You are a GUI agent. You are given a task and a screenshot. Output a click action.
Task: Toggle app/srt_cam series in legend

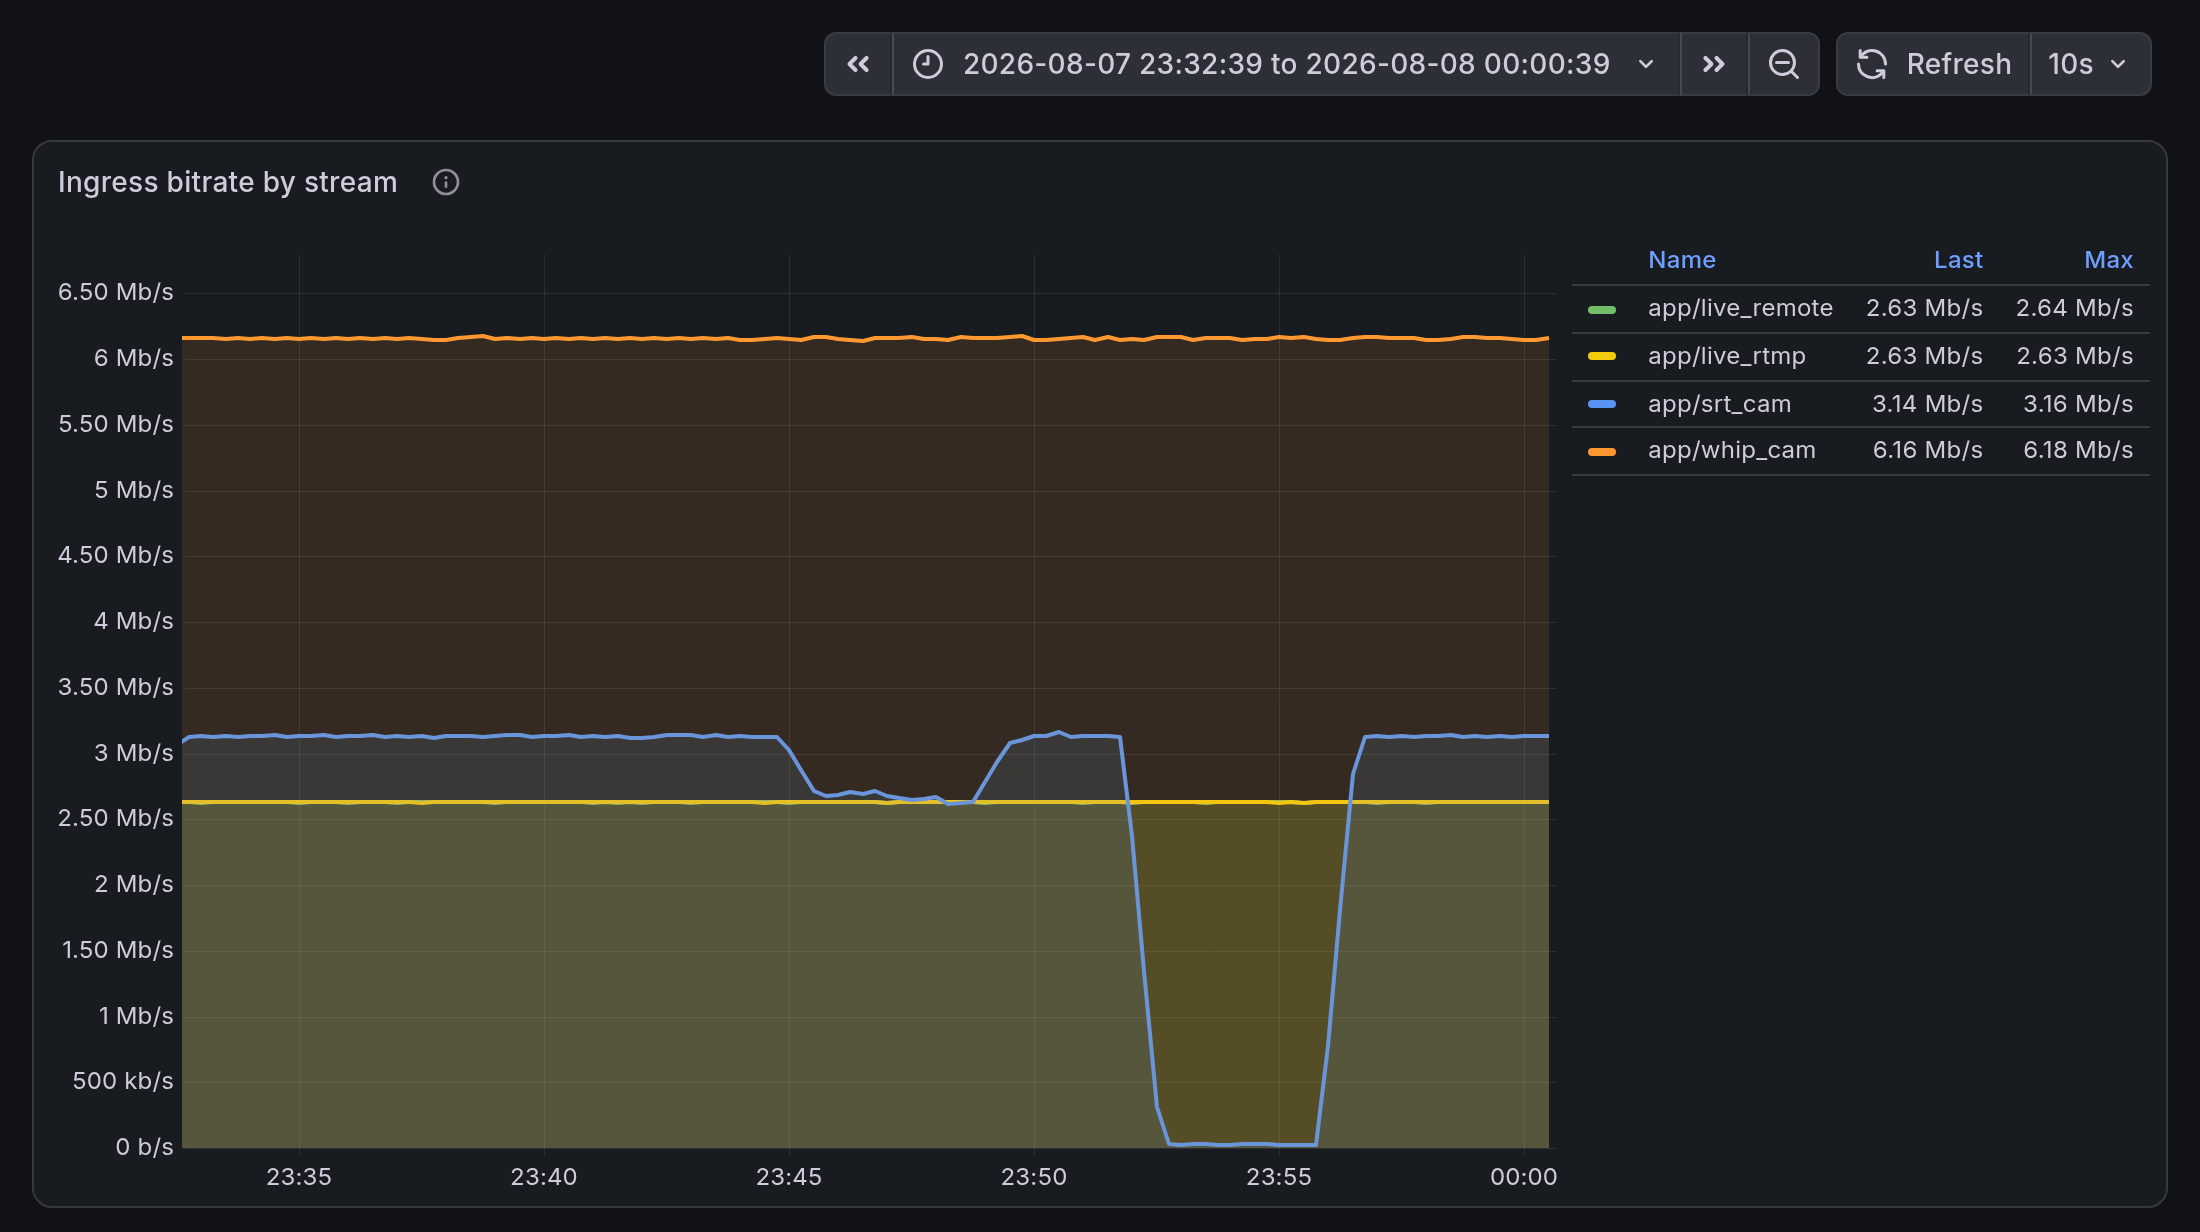[x=1719, y=404]
